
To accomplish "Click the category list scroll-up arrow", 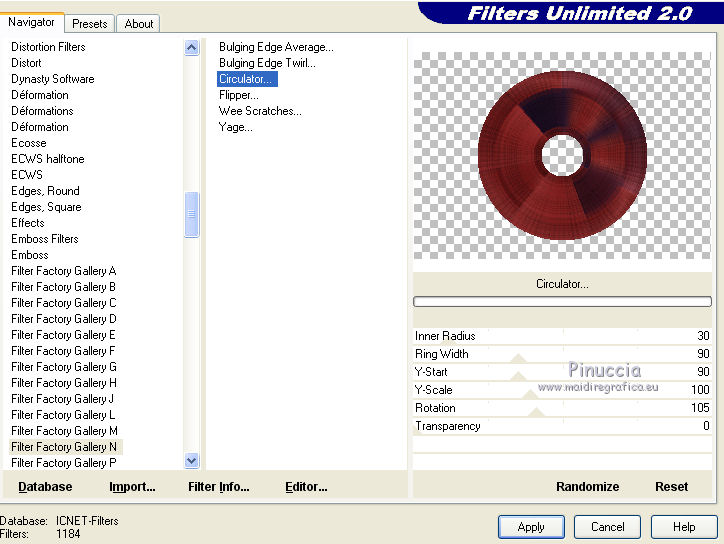I will click(x=191, y=47).
